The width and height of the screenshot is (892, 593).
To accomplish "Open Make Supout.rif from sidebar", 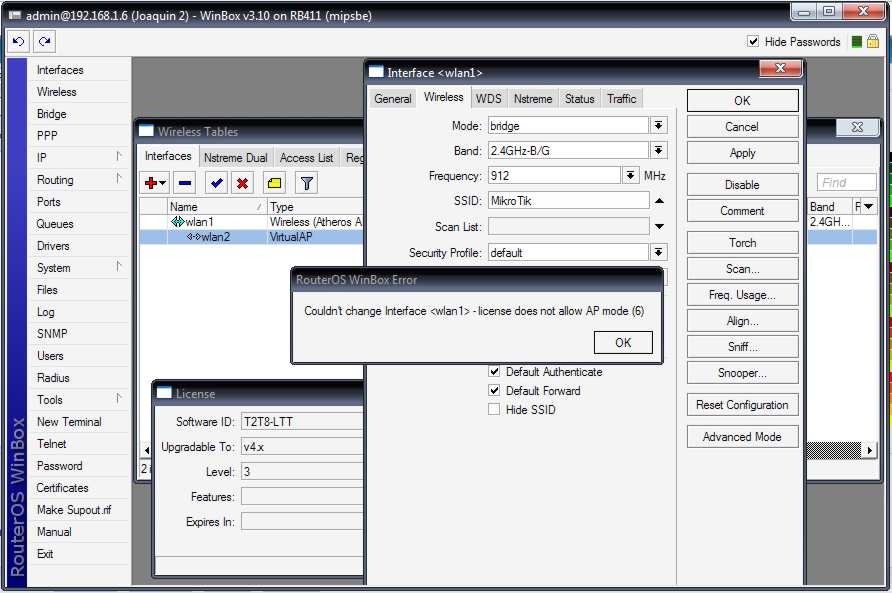I will tap(74, 510).
